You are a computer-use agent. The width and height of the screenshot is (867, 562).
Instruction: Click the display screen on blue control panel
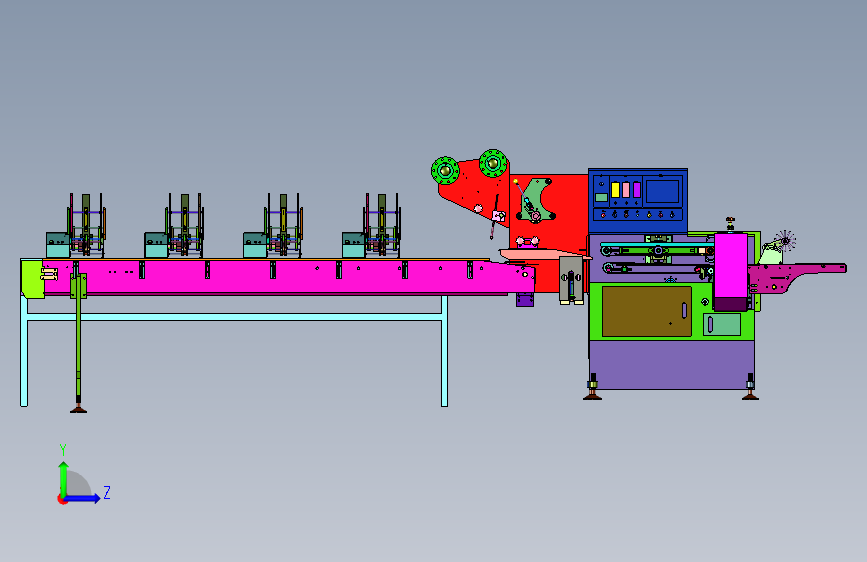662,191
